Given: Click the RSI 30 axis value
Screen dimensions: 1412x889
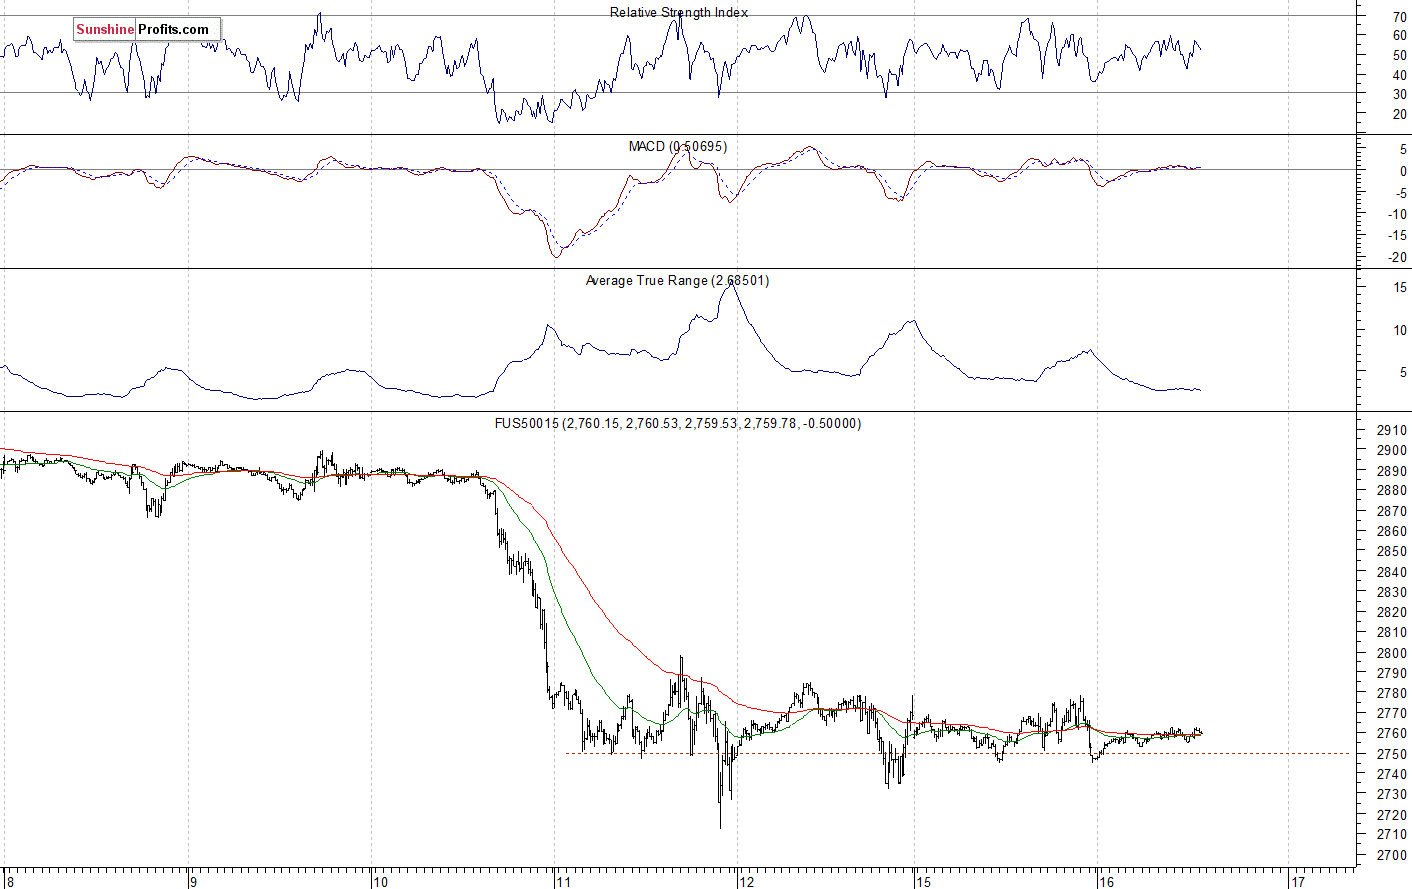Looking at the screenshot, I should point(1399,94).
